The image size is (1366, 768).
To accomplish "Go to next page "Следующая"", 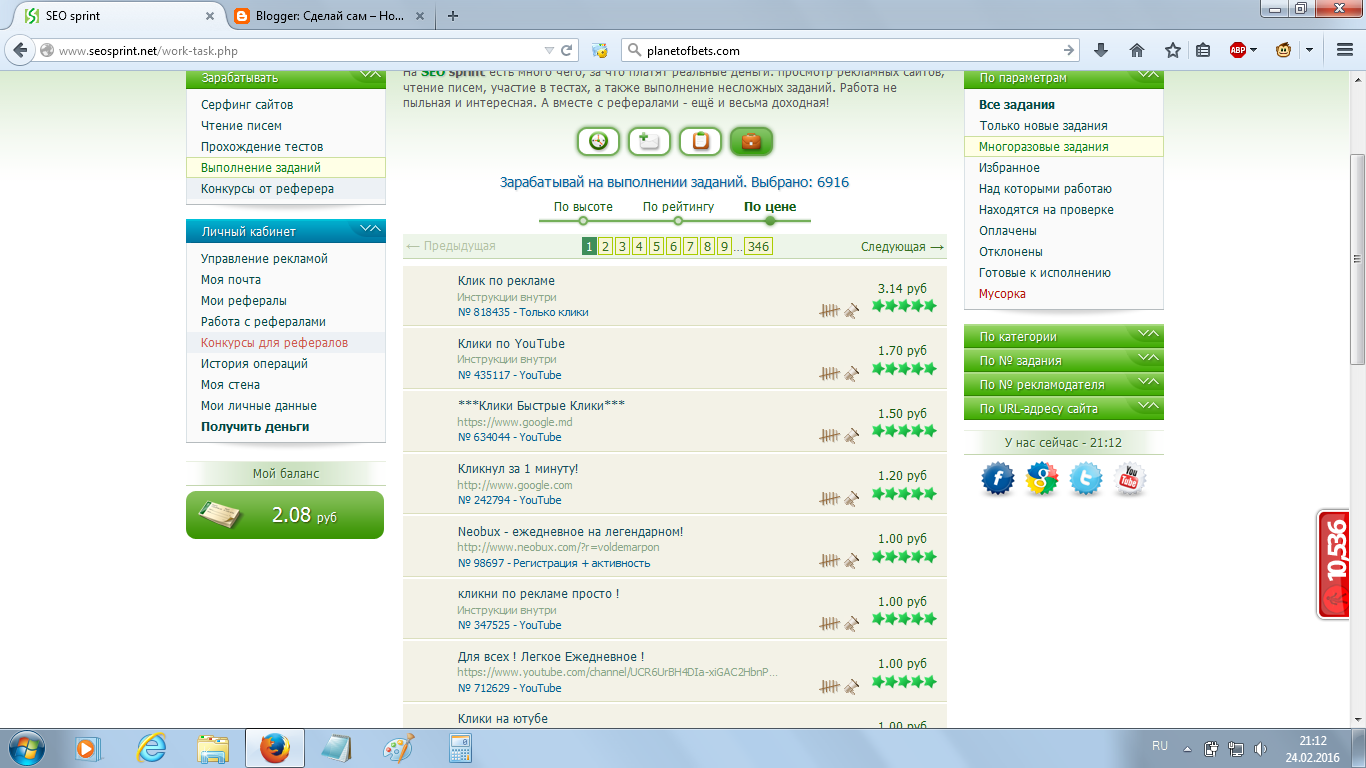I will coord(902,246).
